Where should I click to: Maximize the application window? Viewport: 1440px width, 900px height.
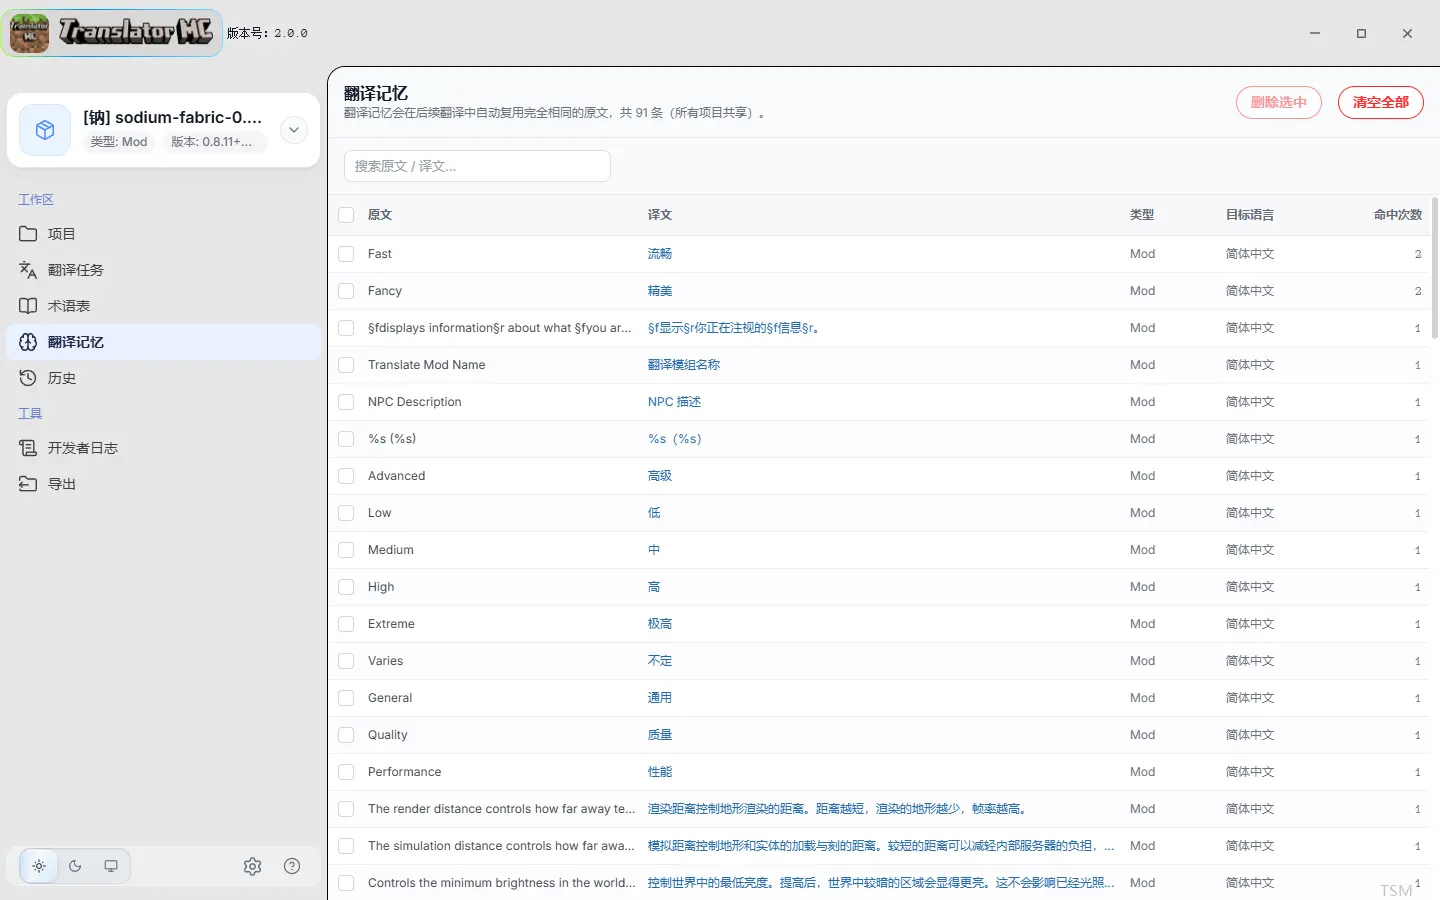tap(1361, 33)
